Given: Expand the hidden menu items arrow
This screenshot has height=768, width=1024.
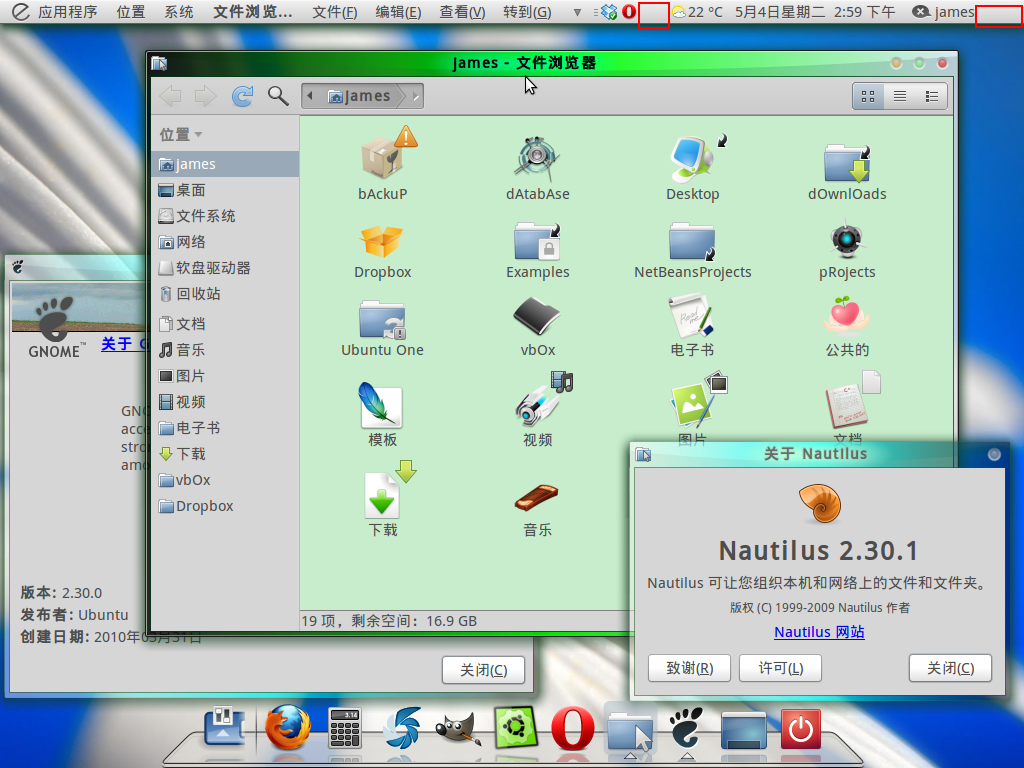Looking at the screenshot, I should 577,12.
